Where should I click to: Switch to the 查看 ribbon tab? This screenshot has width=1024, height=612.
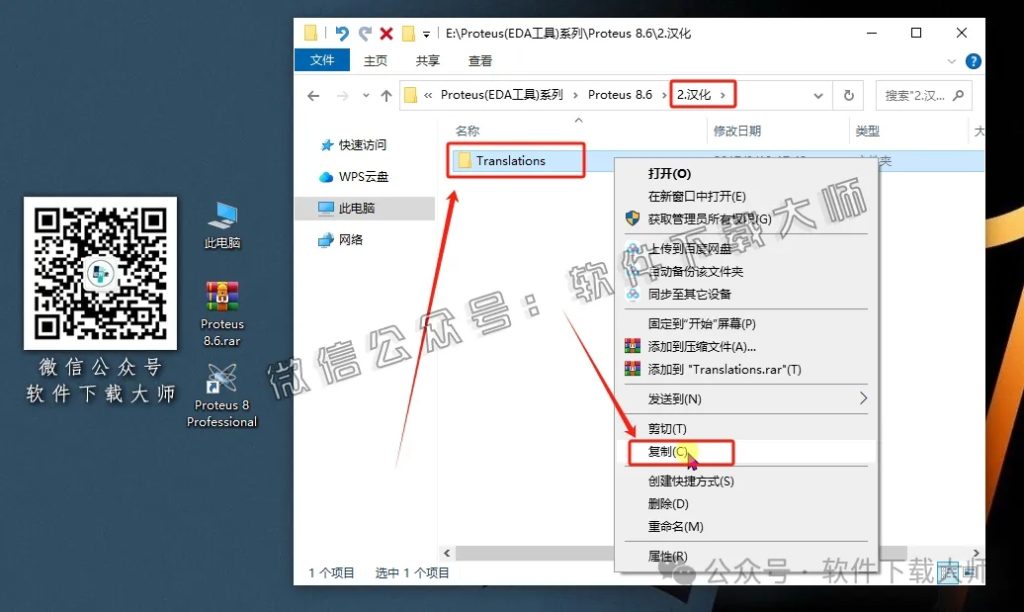(x=479, y=61)
